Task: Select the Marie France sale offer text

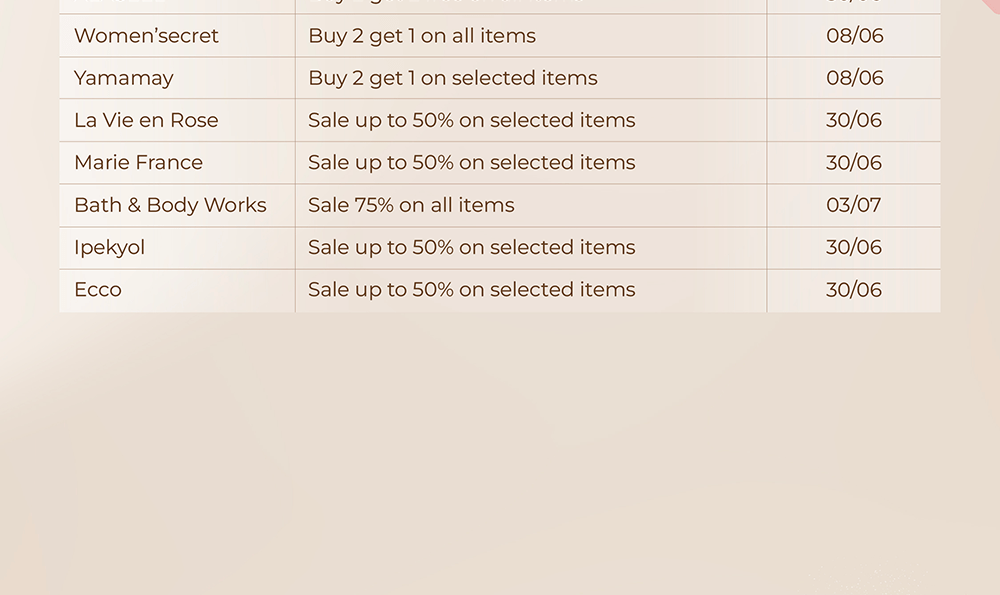Action: coord(471,163)
